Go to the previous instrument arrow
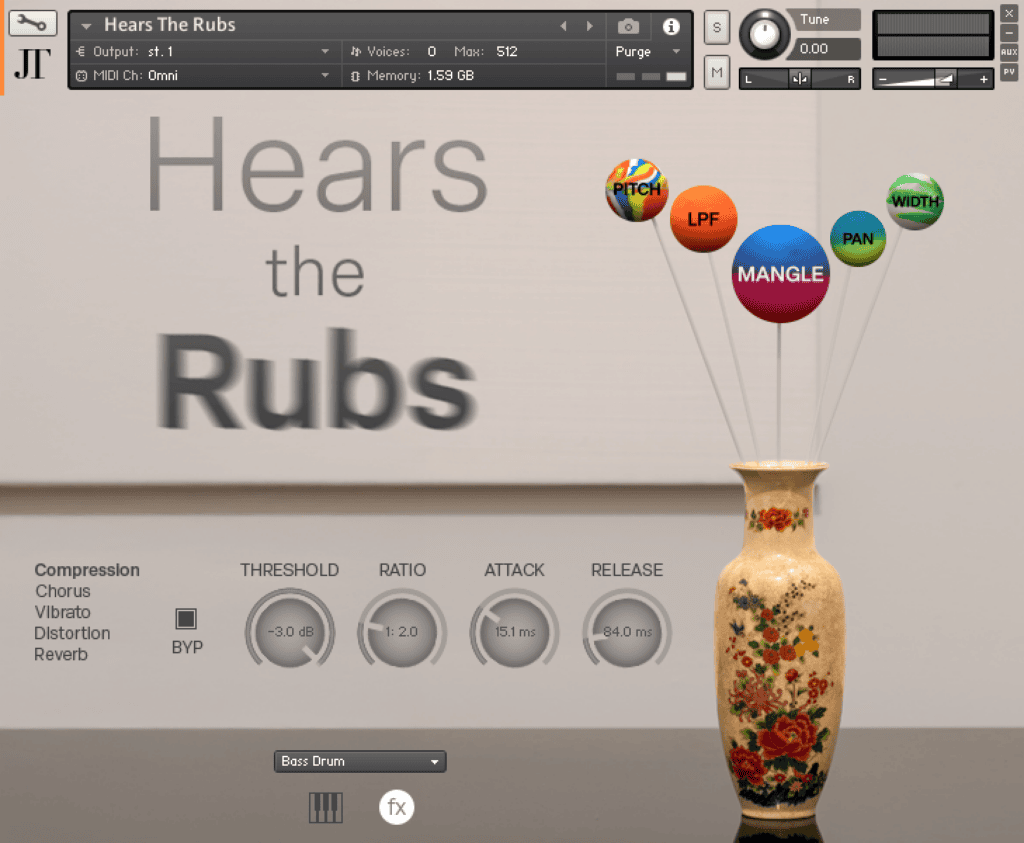The width and height of the screenshot is (1024, 843). pos(563,26)
